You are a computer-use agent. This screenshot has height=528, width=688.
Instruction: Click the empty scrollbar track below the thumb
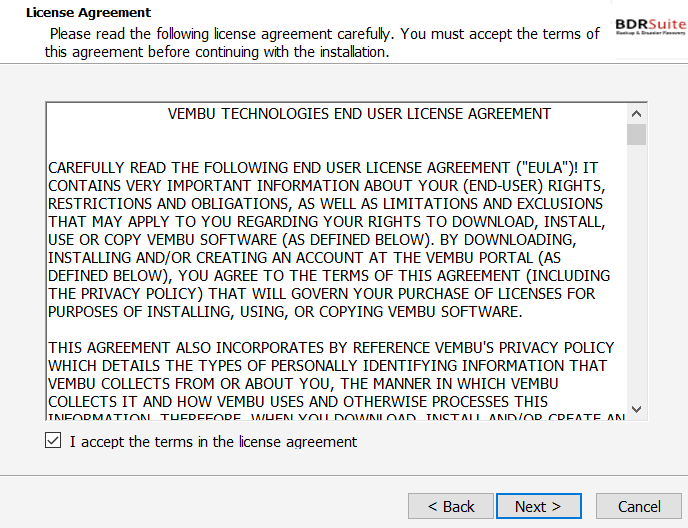pos(636,272)
